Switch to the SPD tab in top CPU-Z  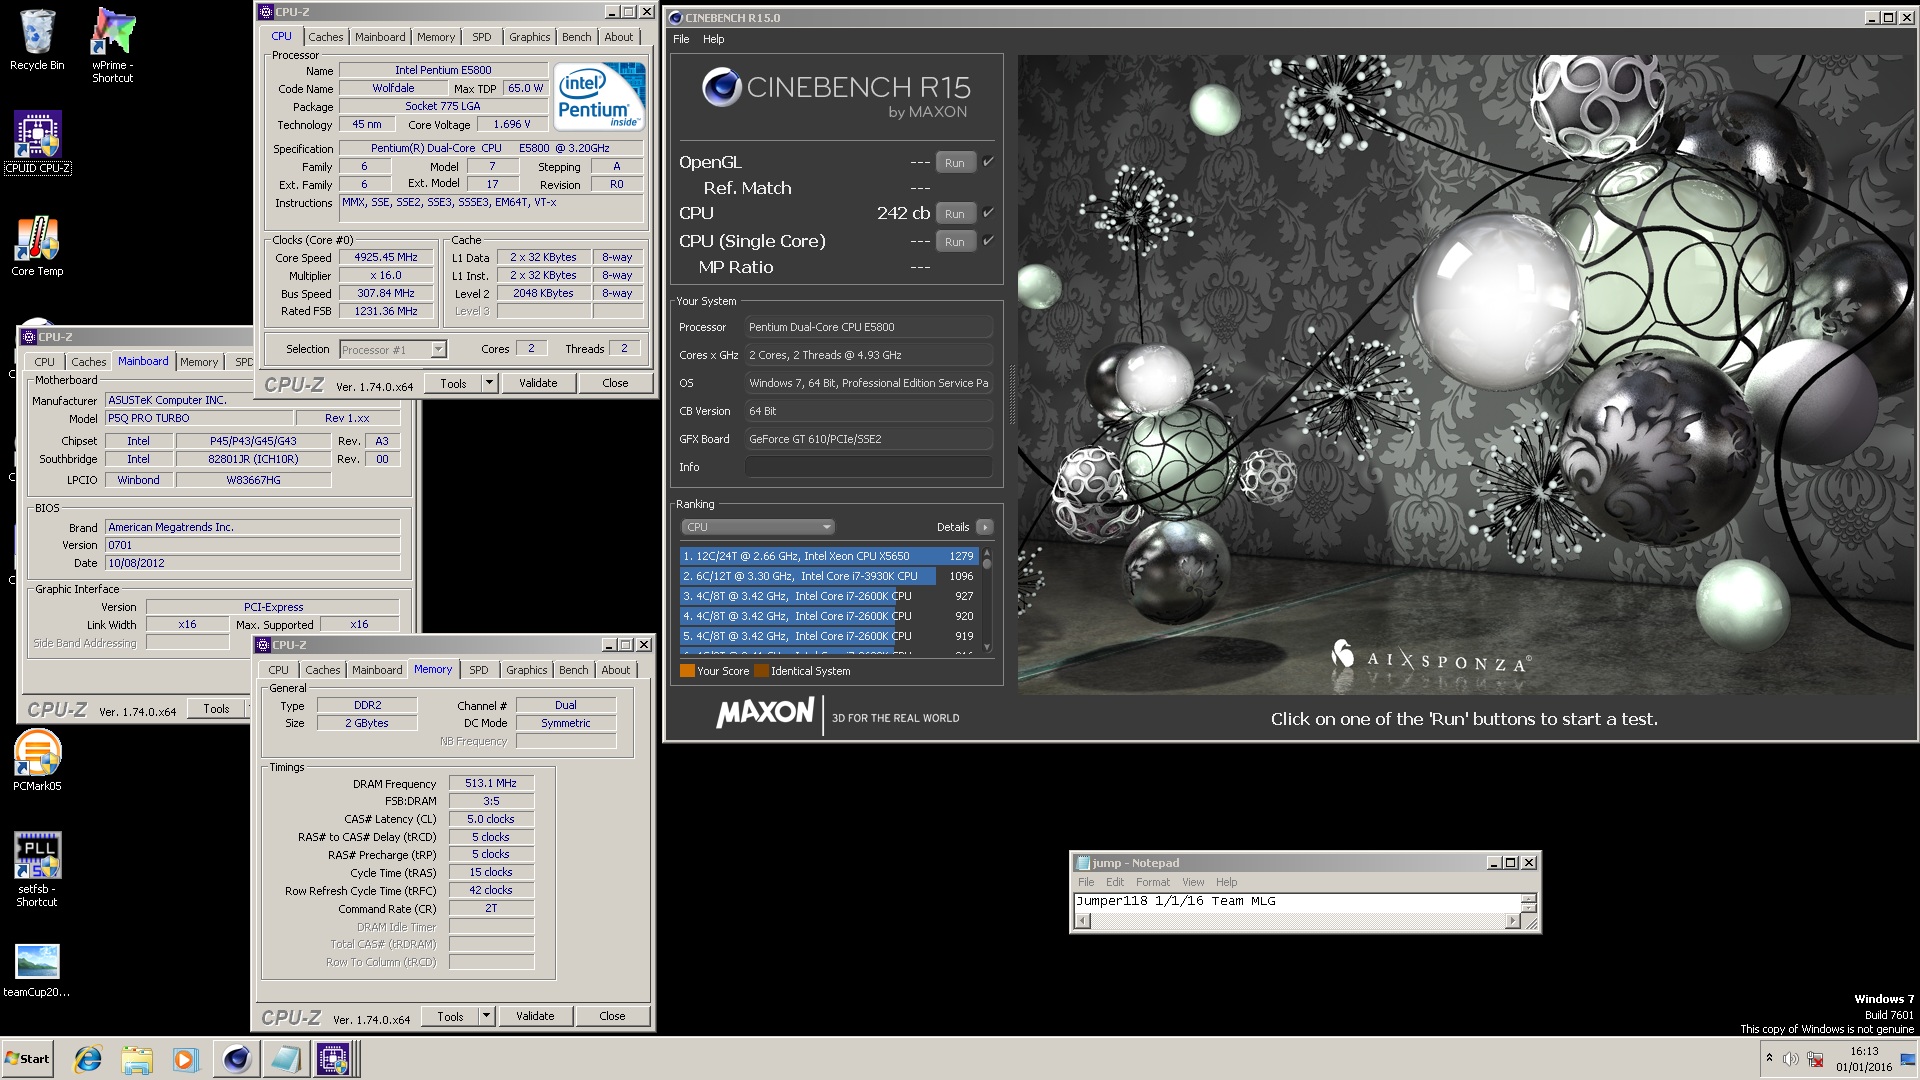click(482, 37)
